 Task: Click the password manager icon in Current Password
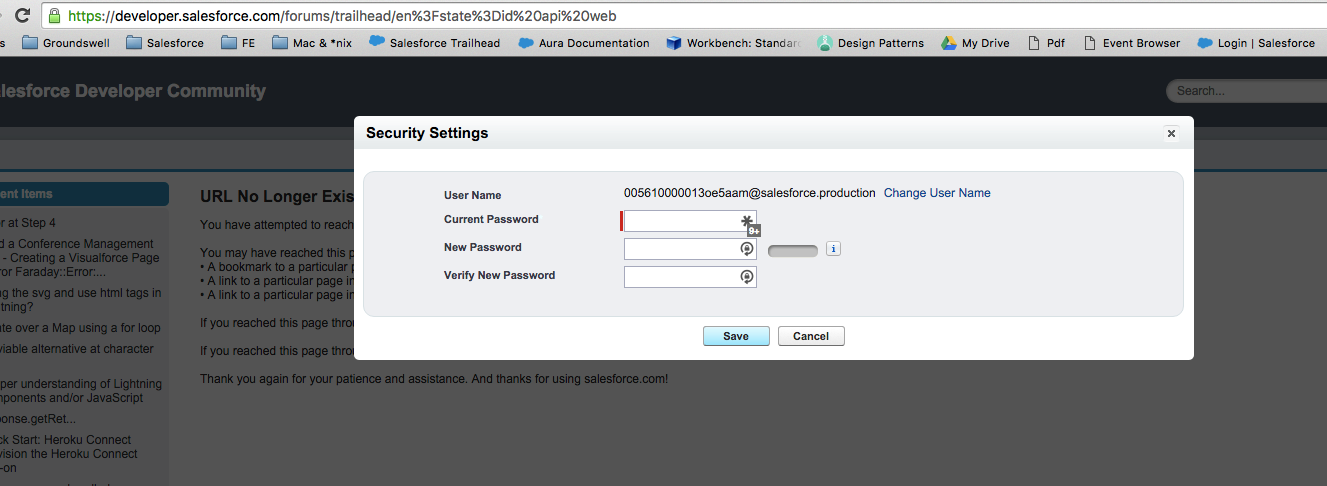pos(747,221)
